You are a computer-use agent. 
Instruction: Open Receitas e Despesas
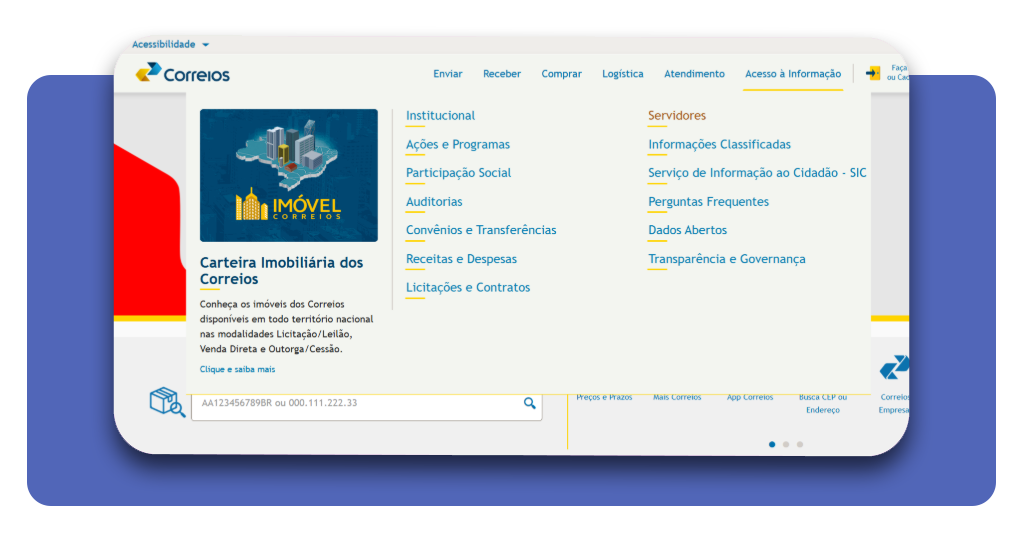(461, 259)
